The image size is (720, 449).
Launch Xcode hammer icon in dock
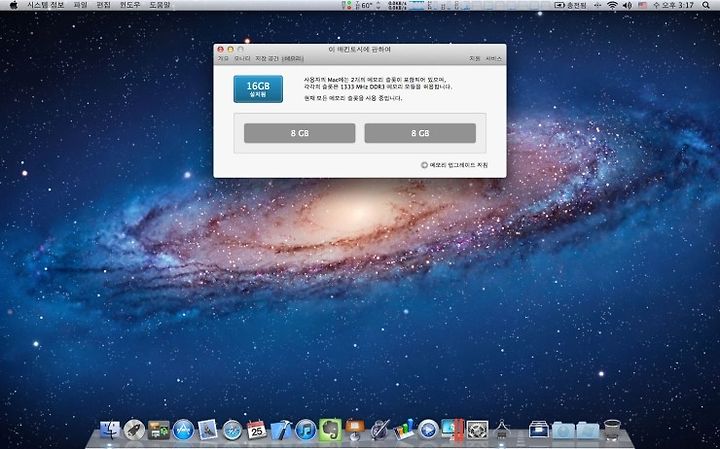[281, 430]
